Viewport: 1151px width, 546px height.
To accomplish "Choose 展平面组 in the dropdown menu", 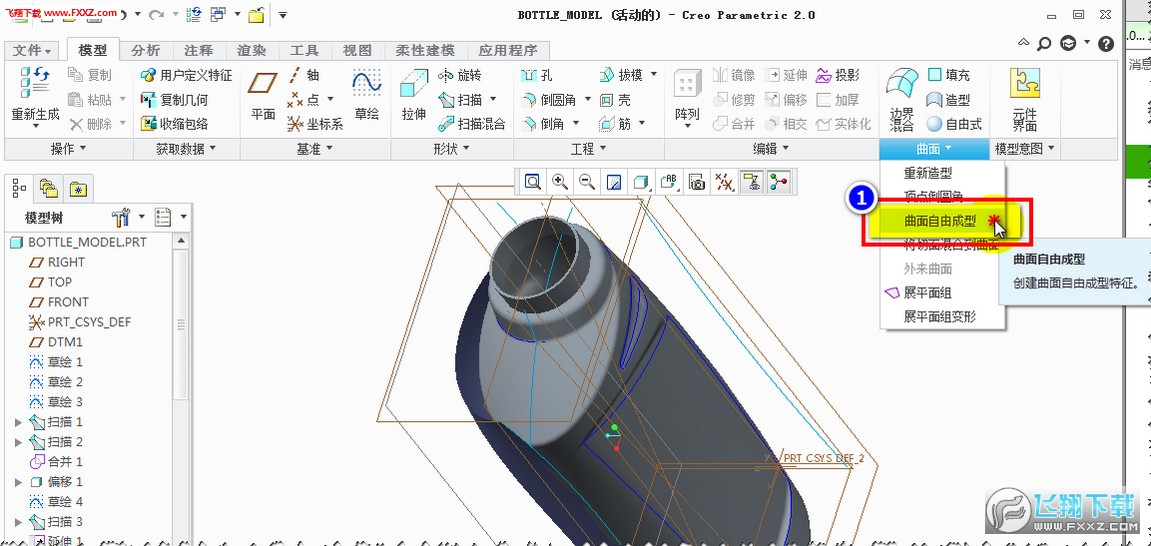I will [927, 293].
